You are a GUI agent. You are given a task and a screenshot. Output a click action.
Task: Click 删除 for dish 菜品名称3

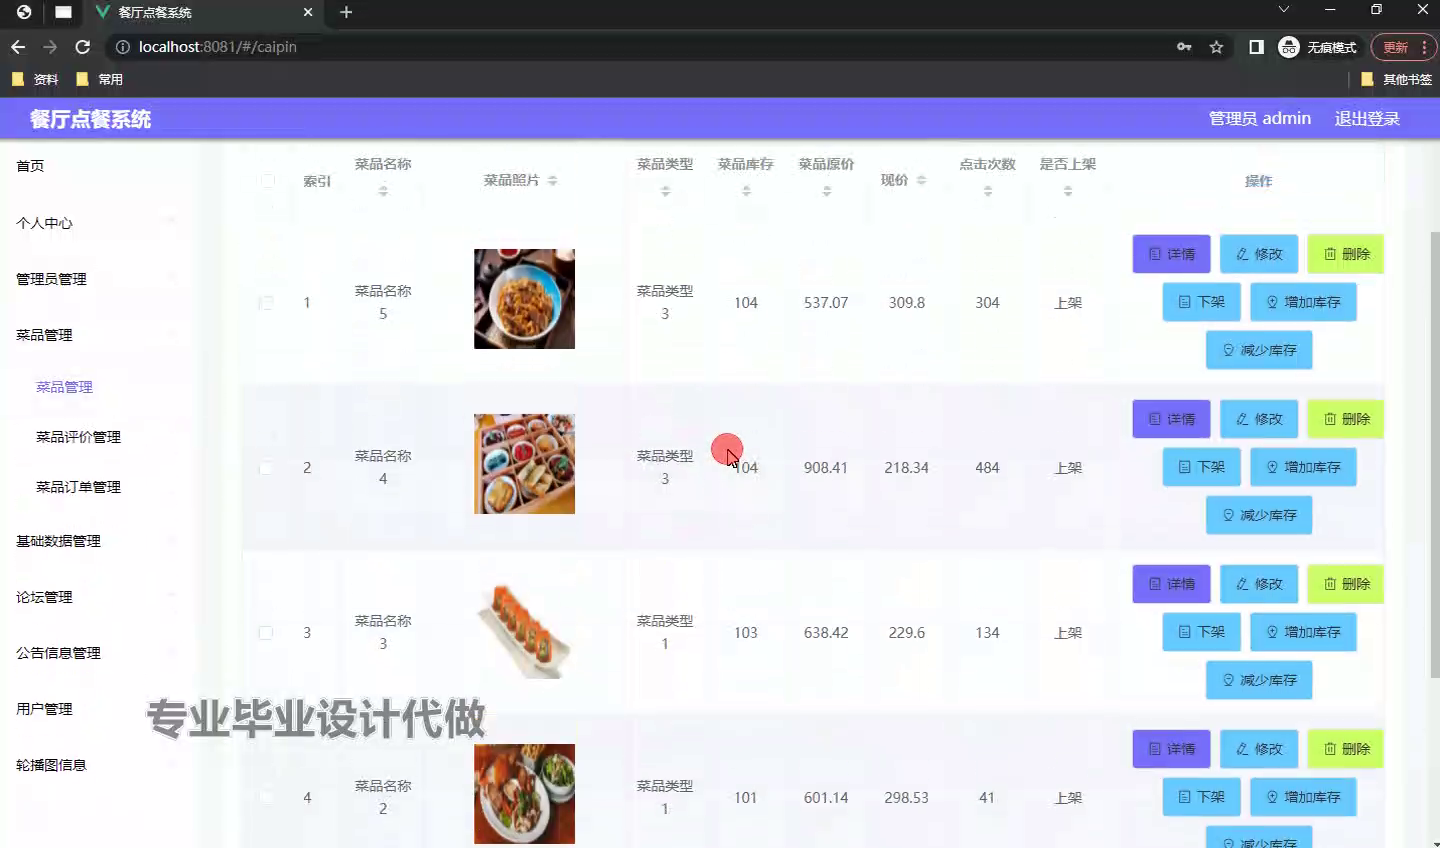[1346, 584]
